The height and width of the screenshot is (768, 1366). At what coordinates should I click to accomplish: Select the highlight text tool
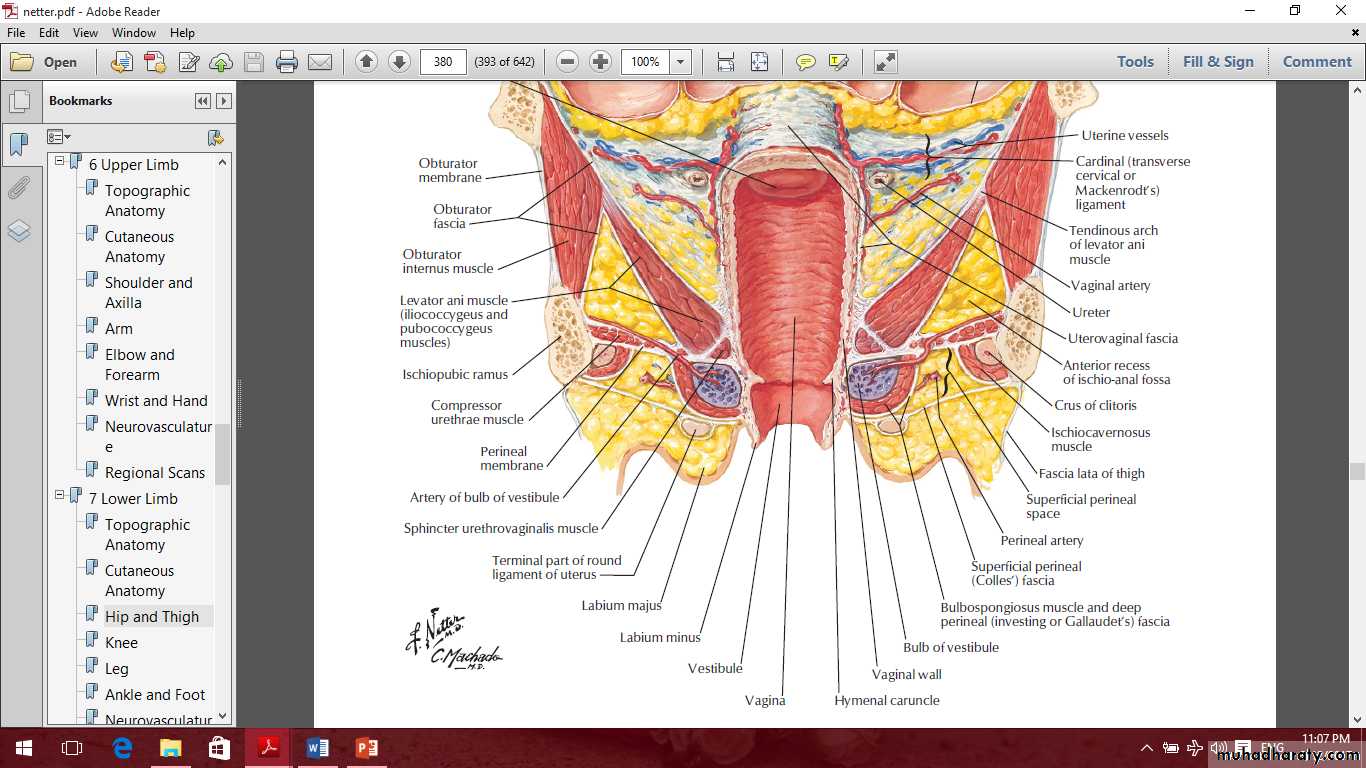tap(838, 62)
